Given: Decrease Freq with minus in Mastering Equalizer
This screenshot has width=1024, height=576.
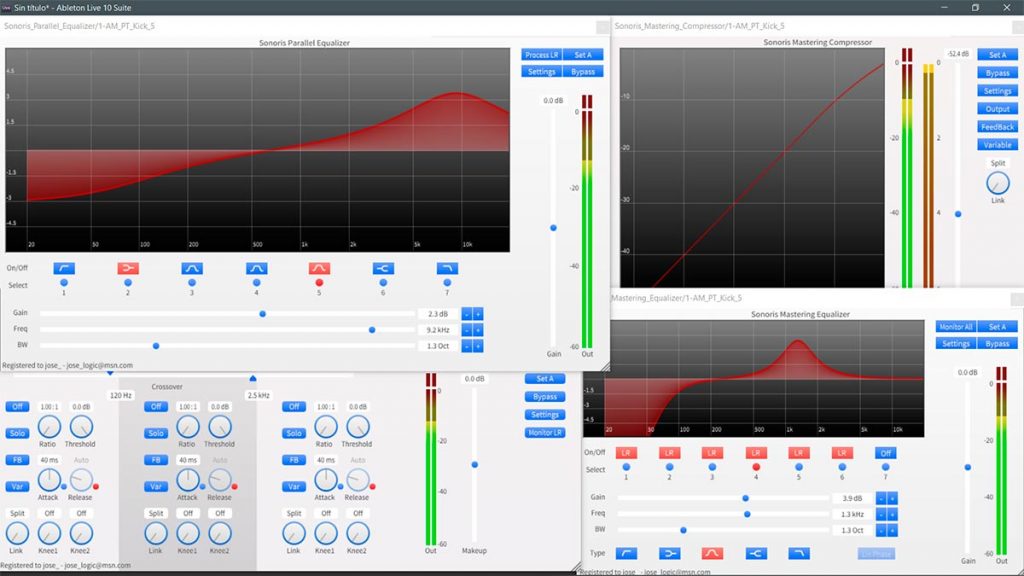Looking at the screenshot, I should tap(881, 514).
